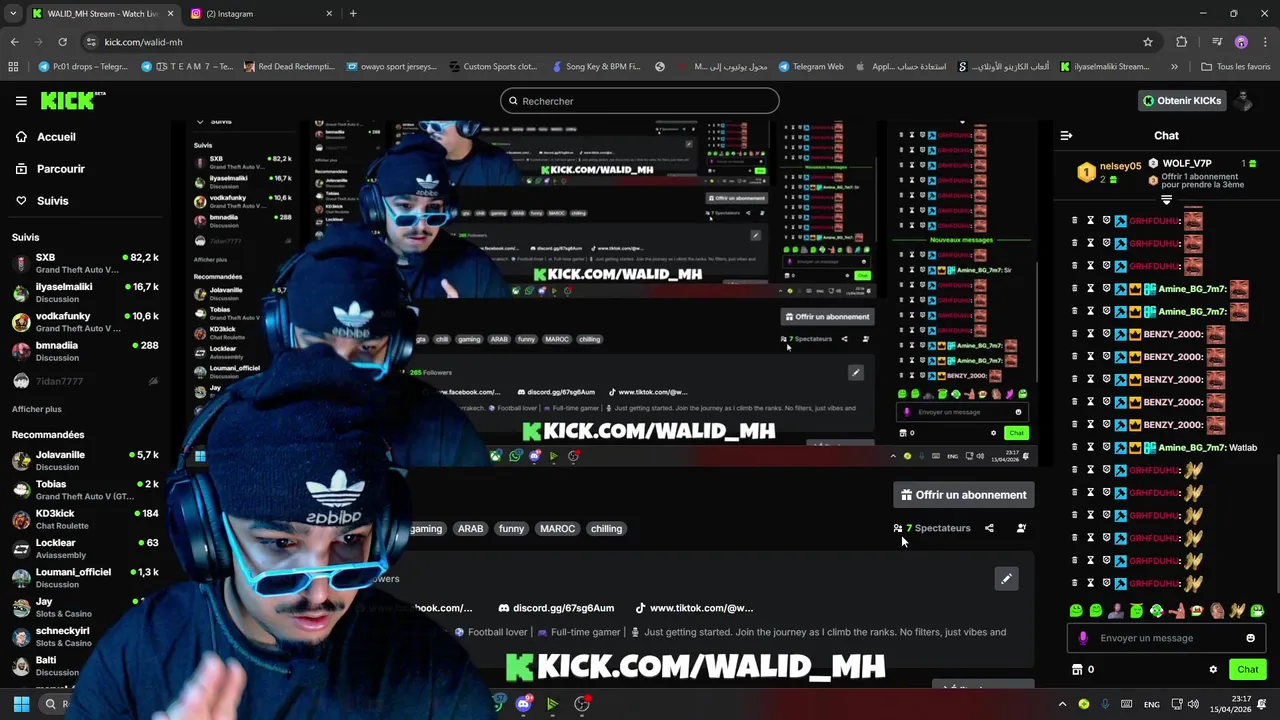Expand hidden system tray icons

coord(1062,704)
